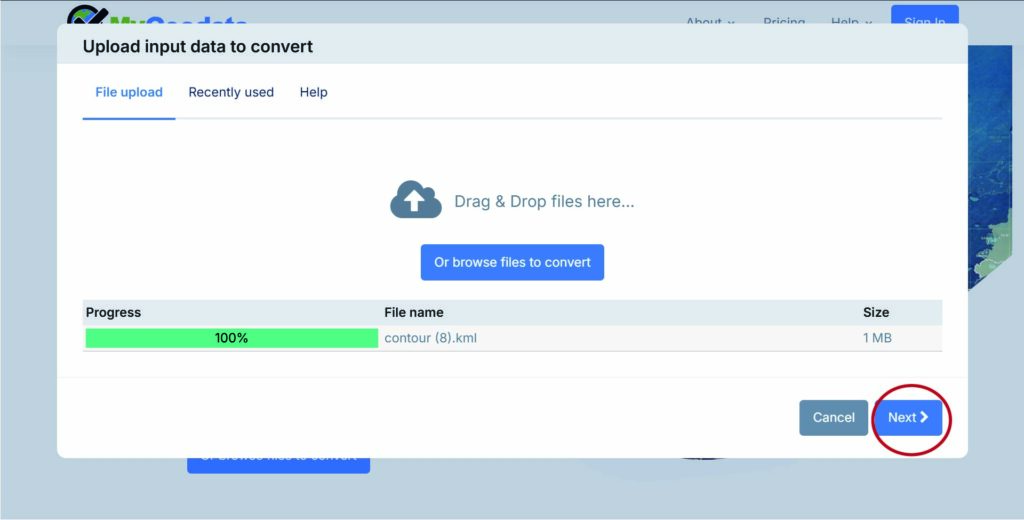Click the File name column header
Viewport: 1024px width, 520px height.
pyautogui.click(x=413, y=312)
